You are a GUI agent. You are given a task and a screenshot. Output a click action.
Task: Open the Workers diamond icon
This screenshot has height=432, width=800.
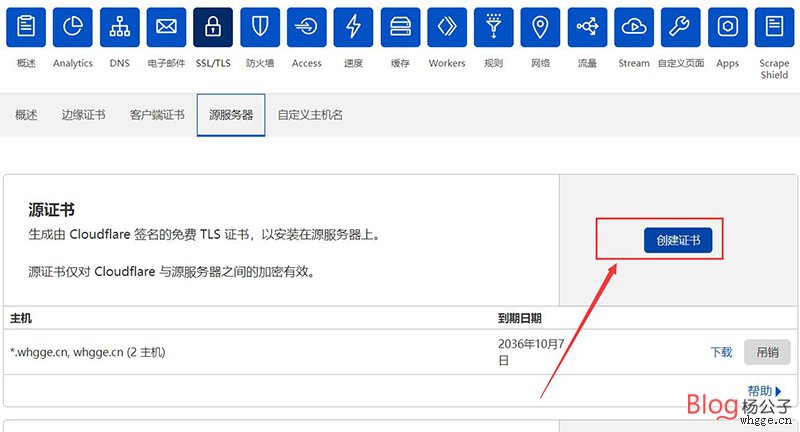[x=447, y=27]
